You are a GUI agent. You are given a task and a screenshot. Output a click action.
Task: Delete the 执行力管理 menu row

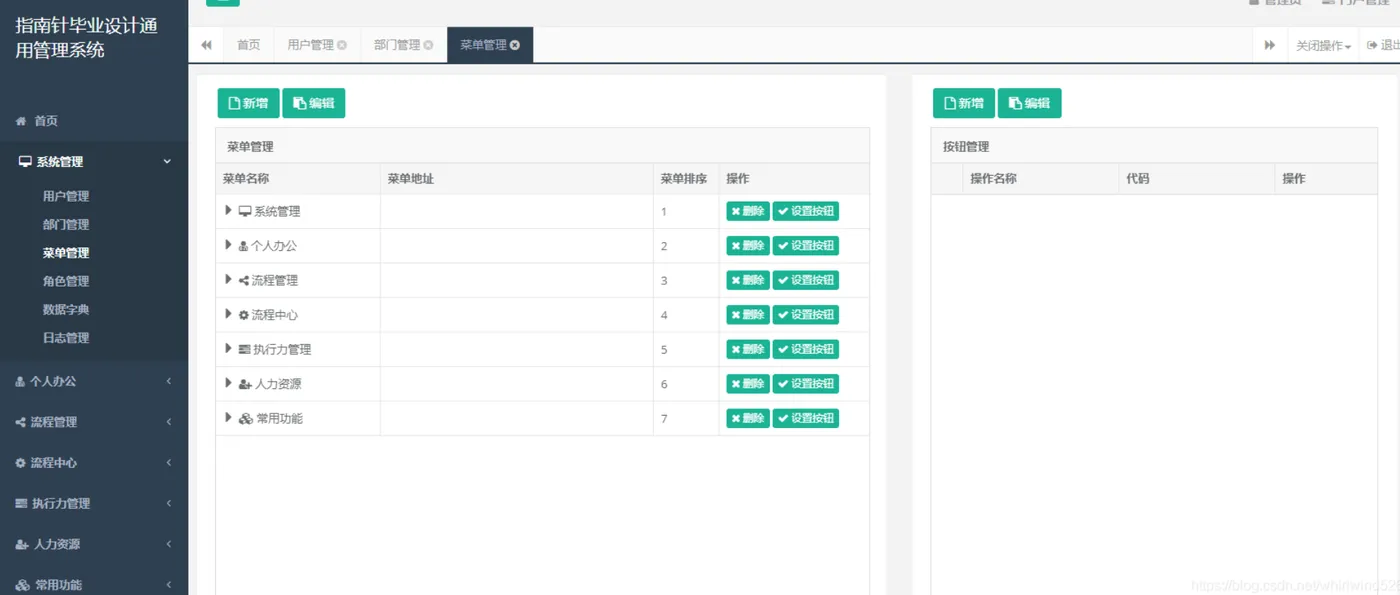coord(748,349)
